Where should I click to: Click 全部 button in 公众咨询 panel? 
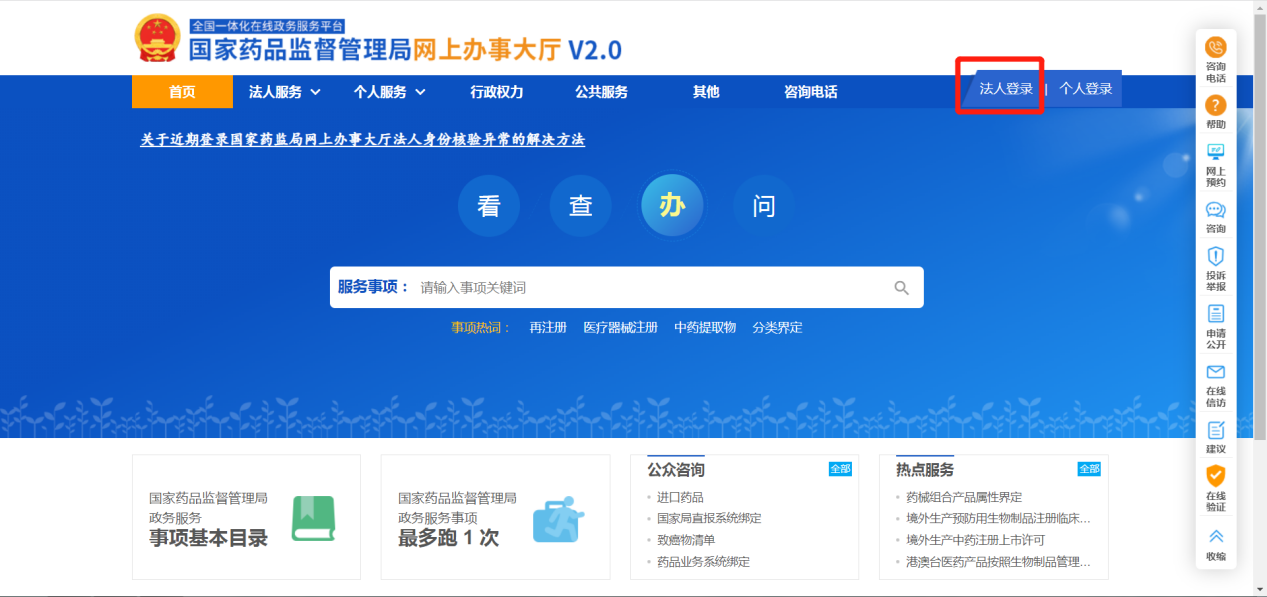pyautogui.click(x=840, y=469)
